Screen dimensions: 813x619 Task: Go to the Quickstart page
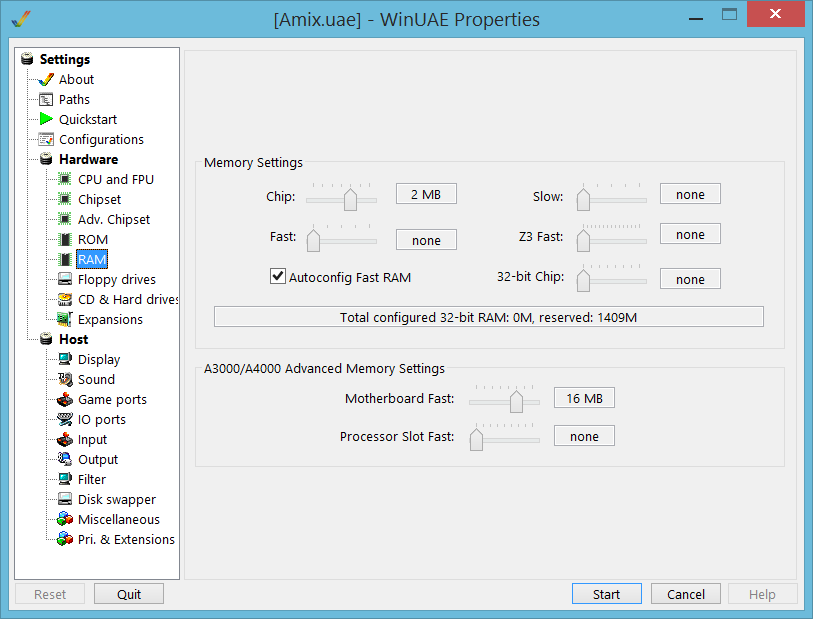click(88, 120)
